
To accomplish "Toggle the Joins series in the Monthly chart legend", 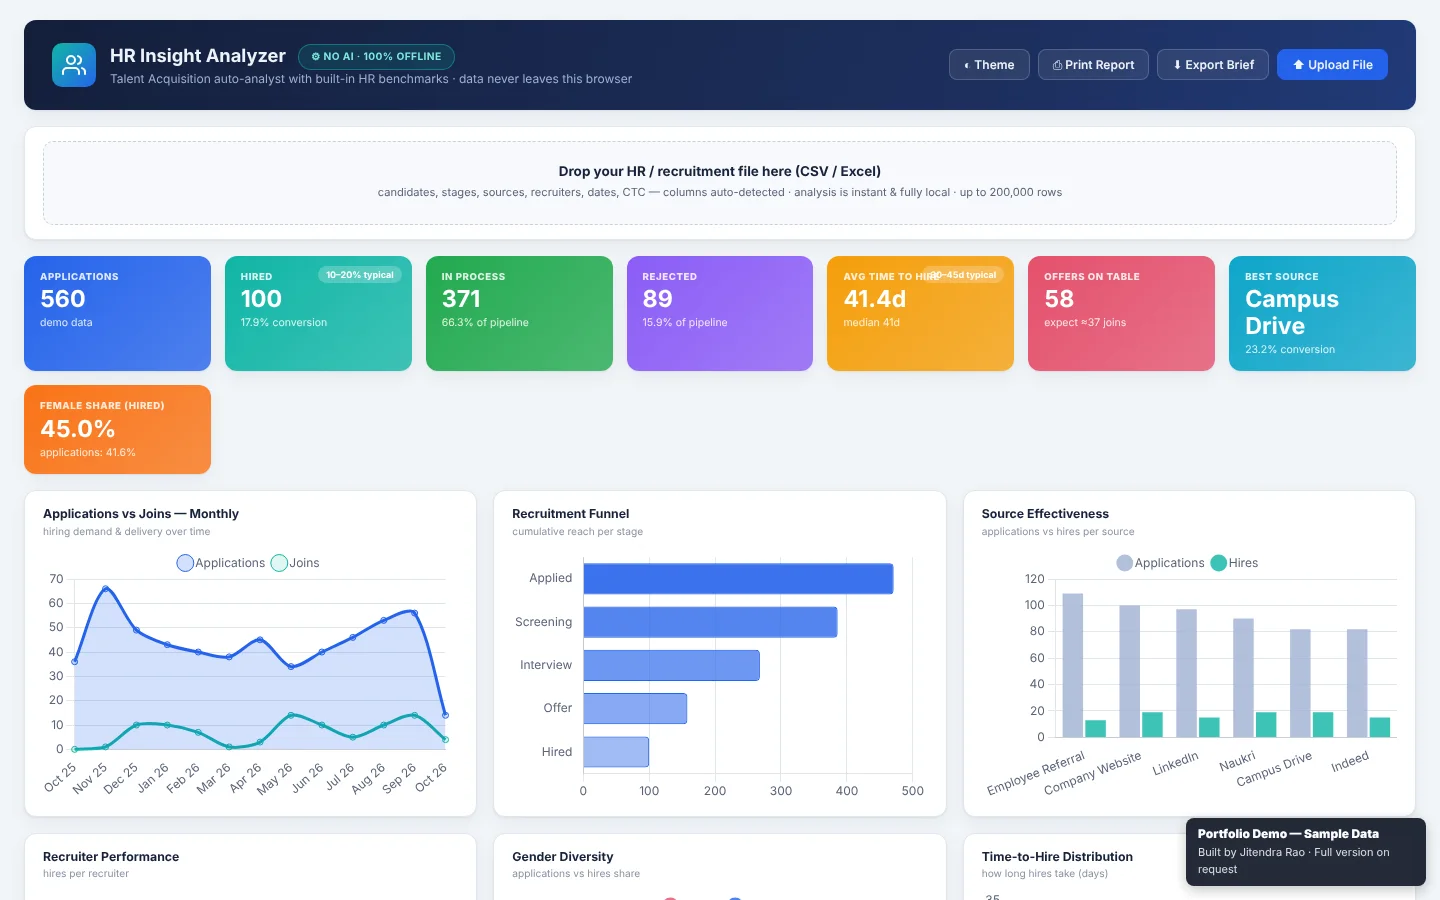I will click(x=295, y=563).
